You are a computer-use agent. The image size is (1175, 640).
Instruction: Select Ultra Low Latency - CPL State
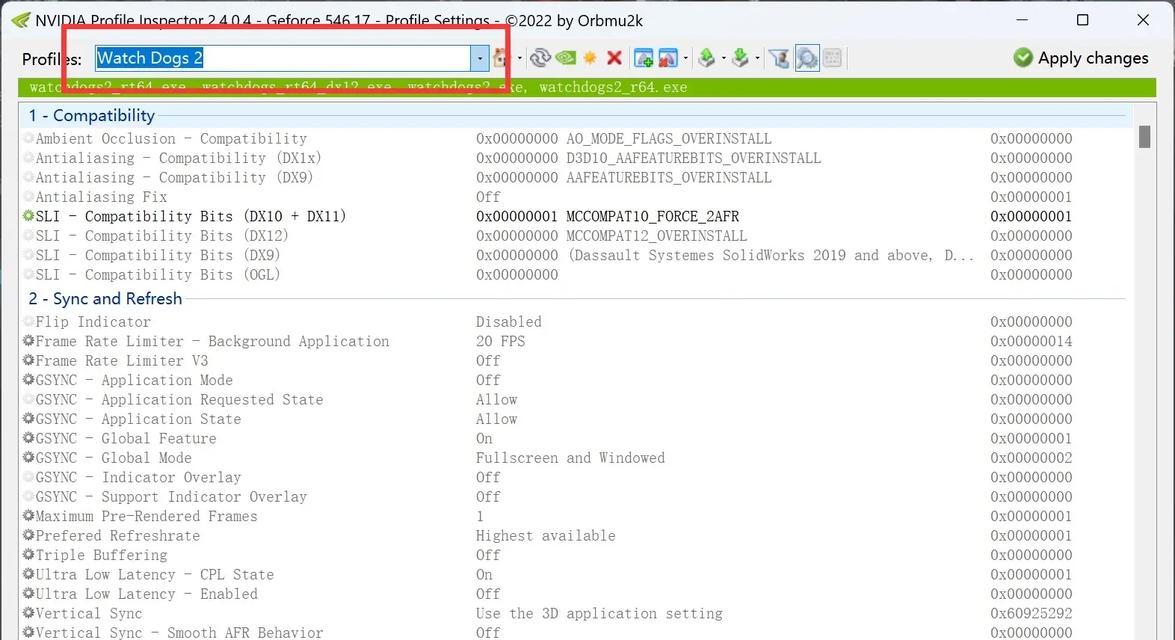coord(154,576)
